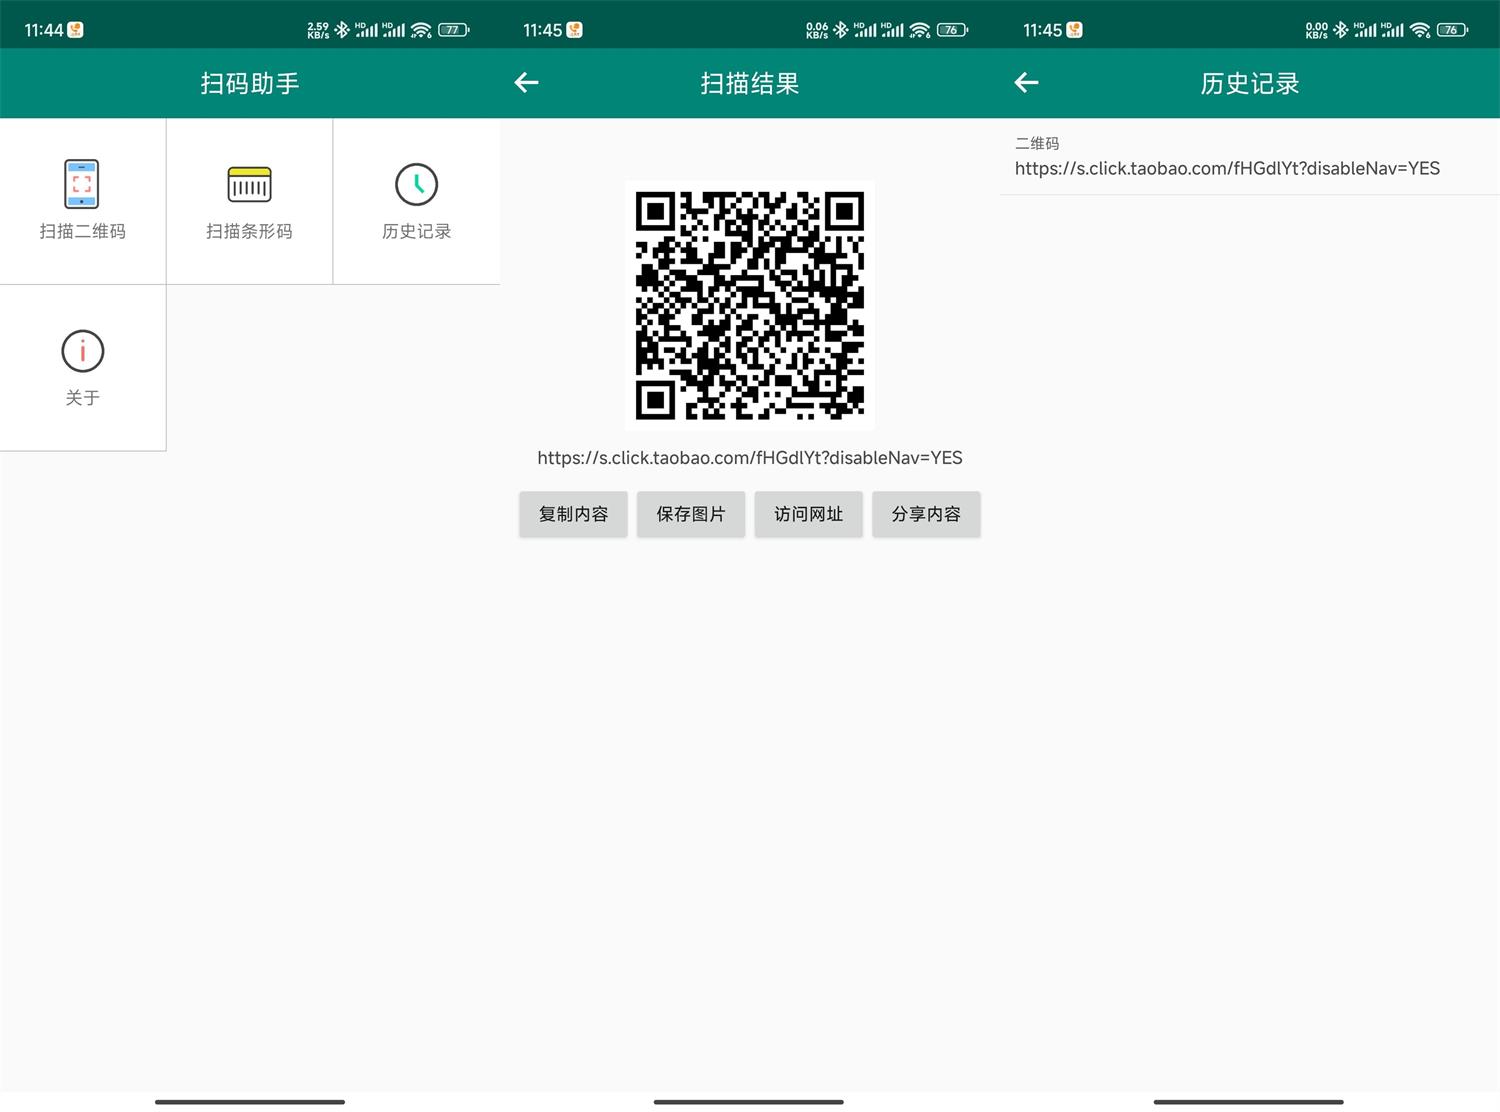Select the 扫描二维码 scan QR code icon
The height and width of the screenshot is (1112, 1500).
[x=83, y=184]
